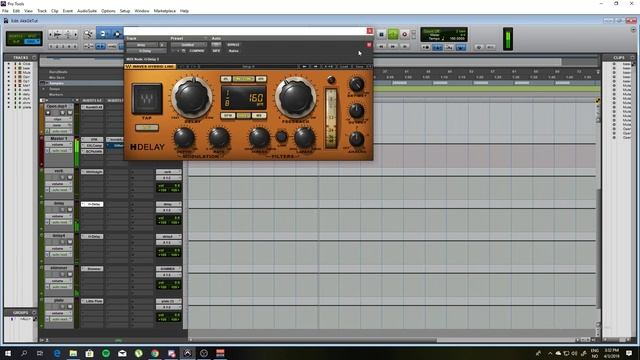Open the Marketplace menu

point(165,11)
